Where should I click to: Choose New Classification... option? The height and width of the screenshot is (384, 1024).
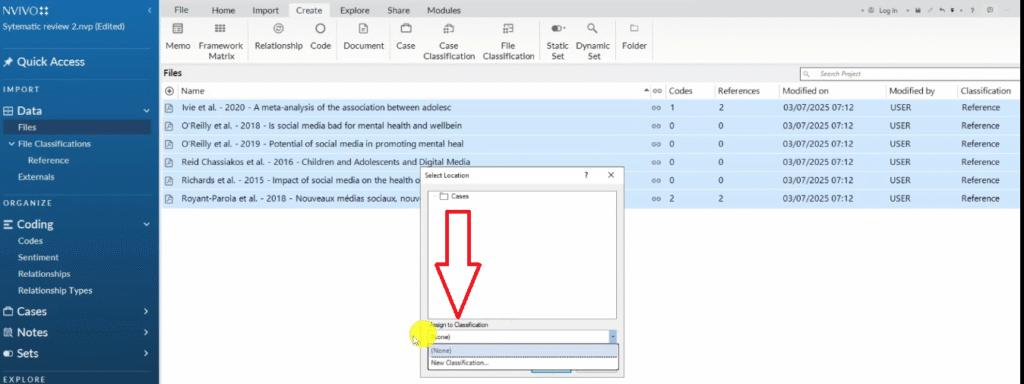tap(523, 362)
